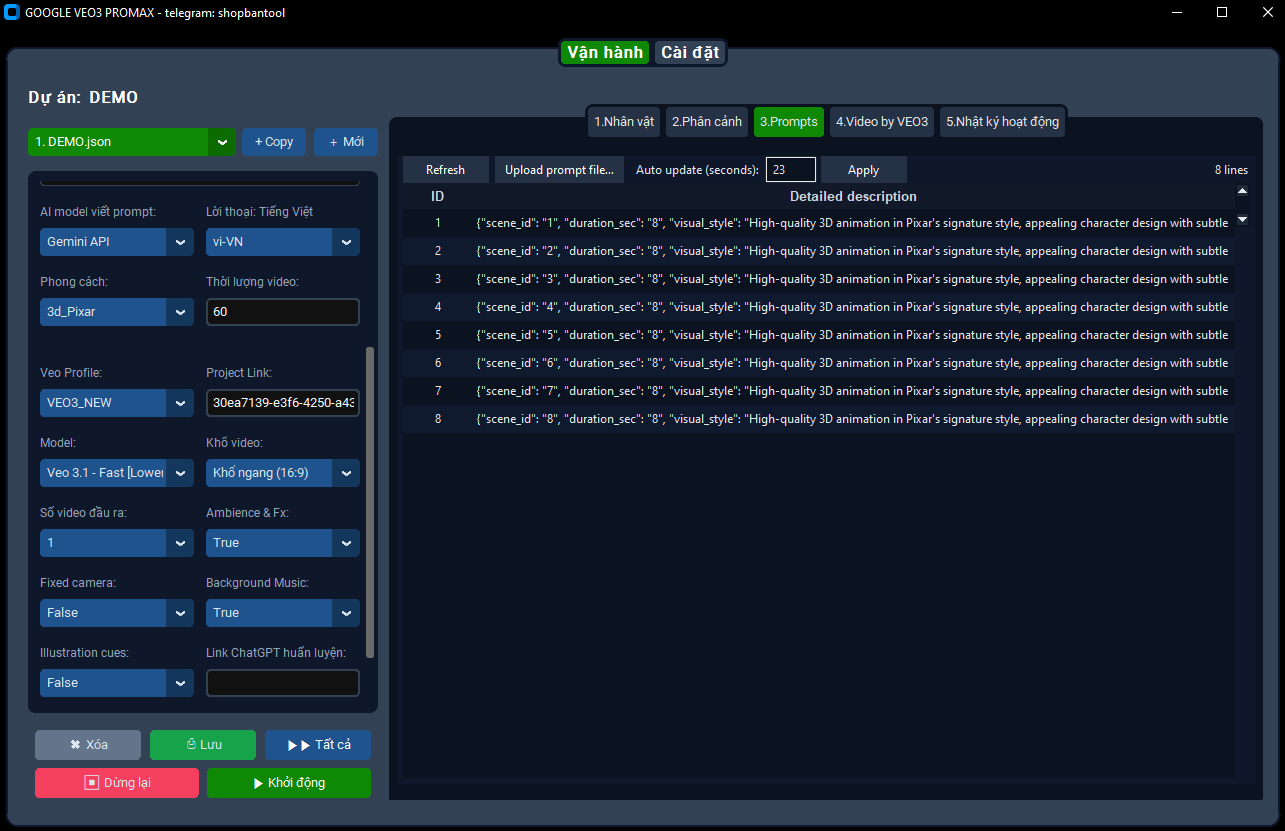Open the 4.Video by VEO3 tab
This screenshot has height=831, width=1285.
point(882,122)
